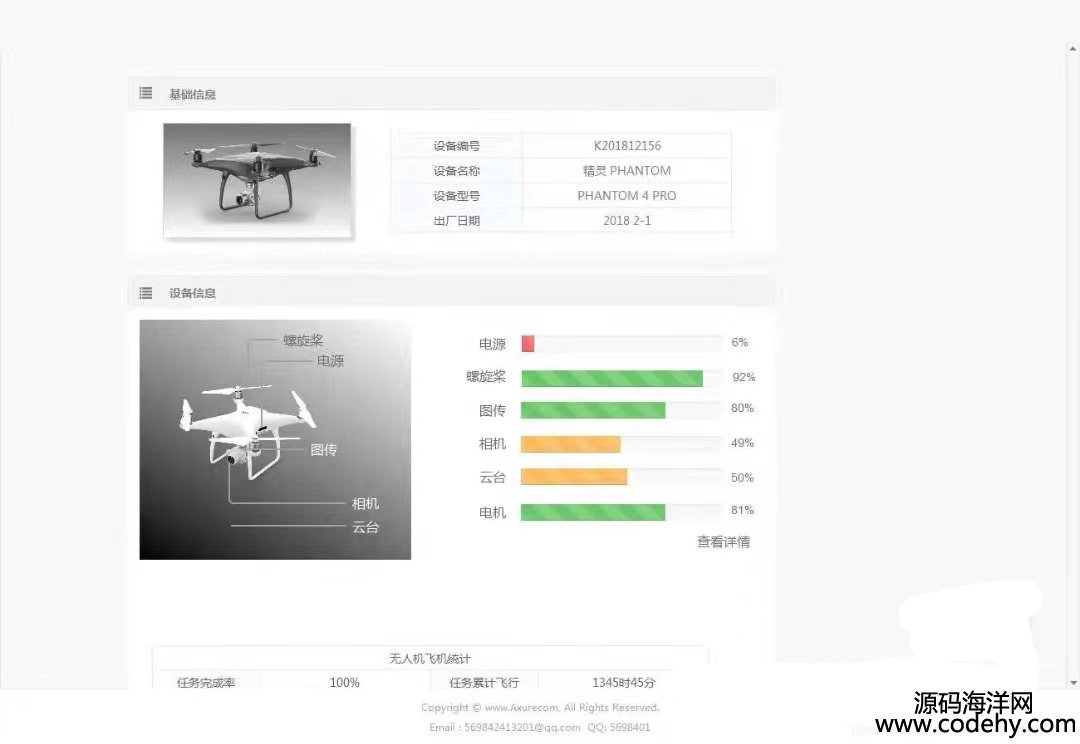Select the 基础信息 section title
Screen dimensions: 1080x744
pos(192,94)
